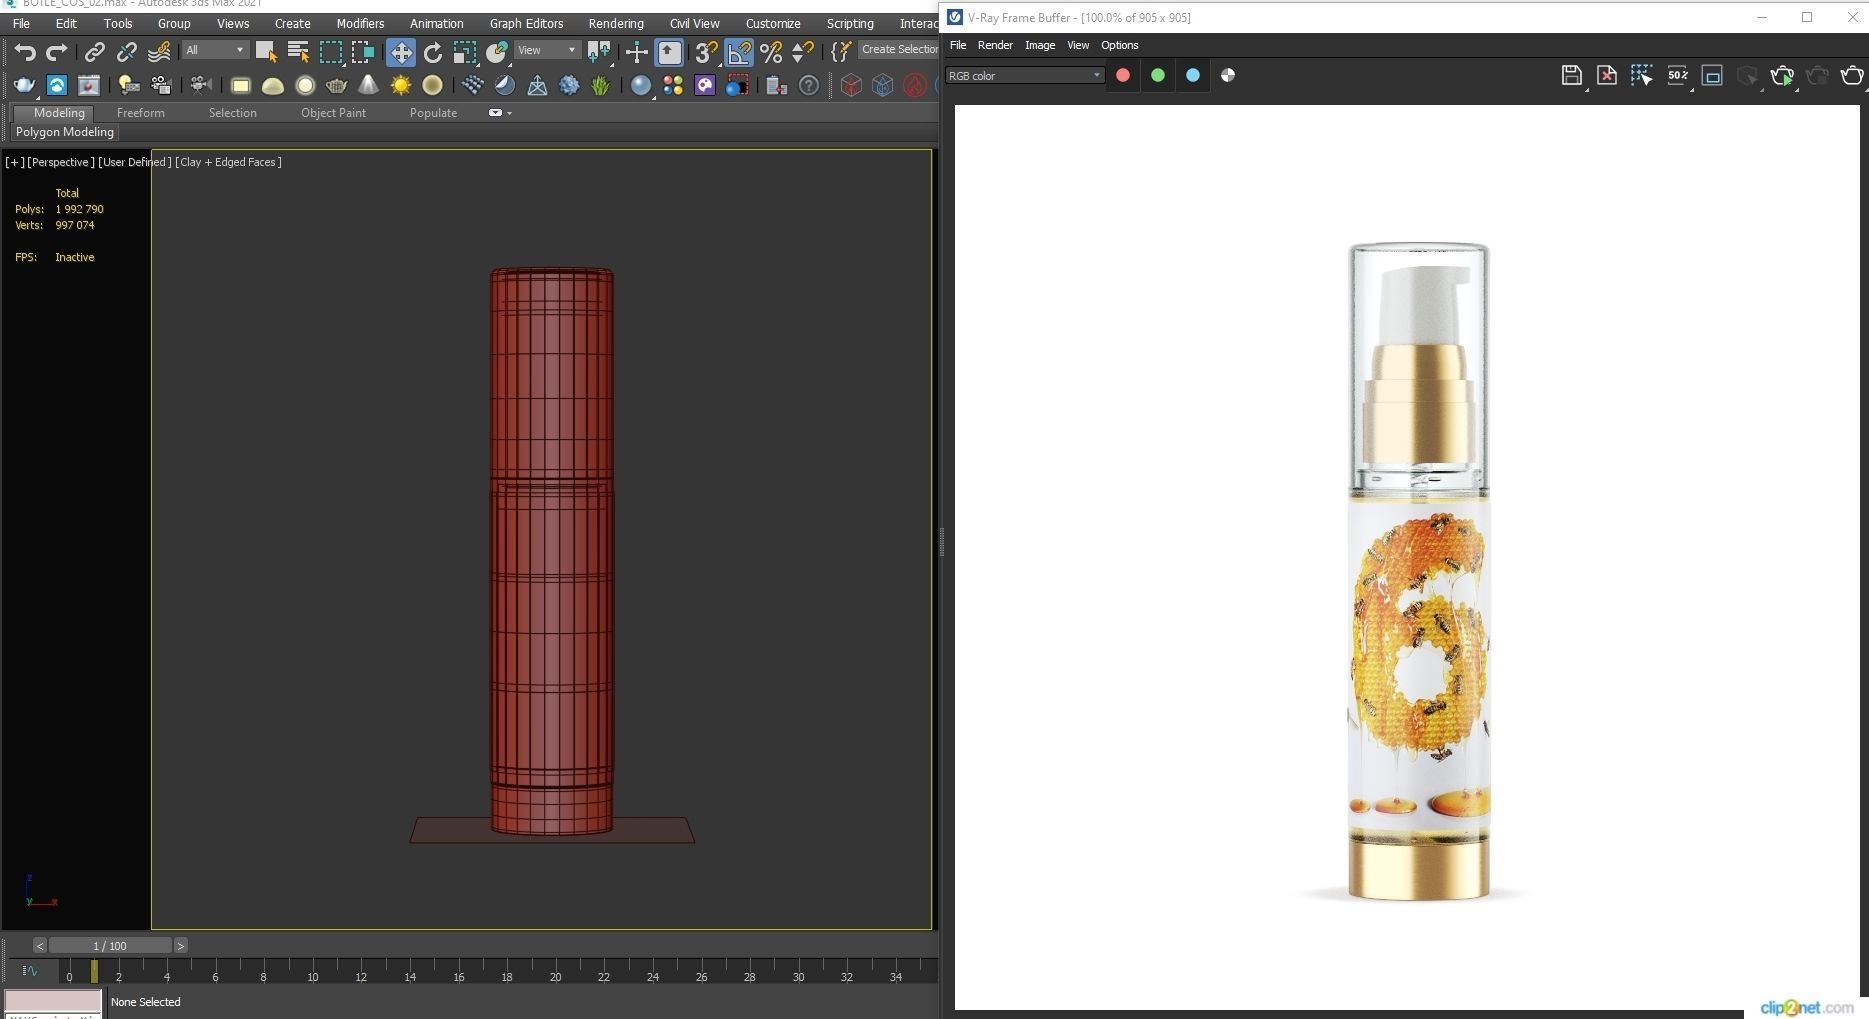Image resolution: width=1869 pixels, height=1019 pixels.
Task: Open the User Defined viewport shading menu
Action: point(135,162)
